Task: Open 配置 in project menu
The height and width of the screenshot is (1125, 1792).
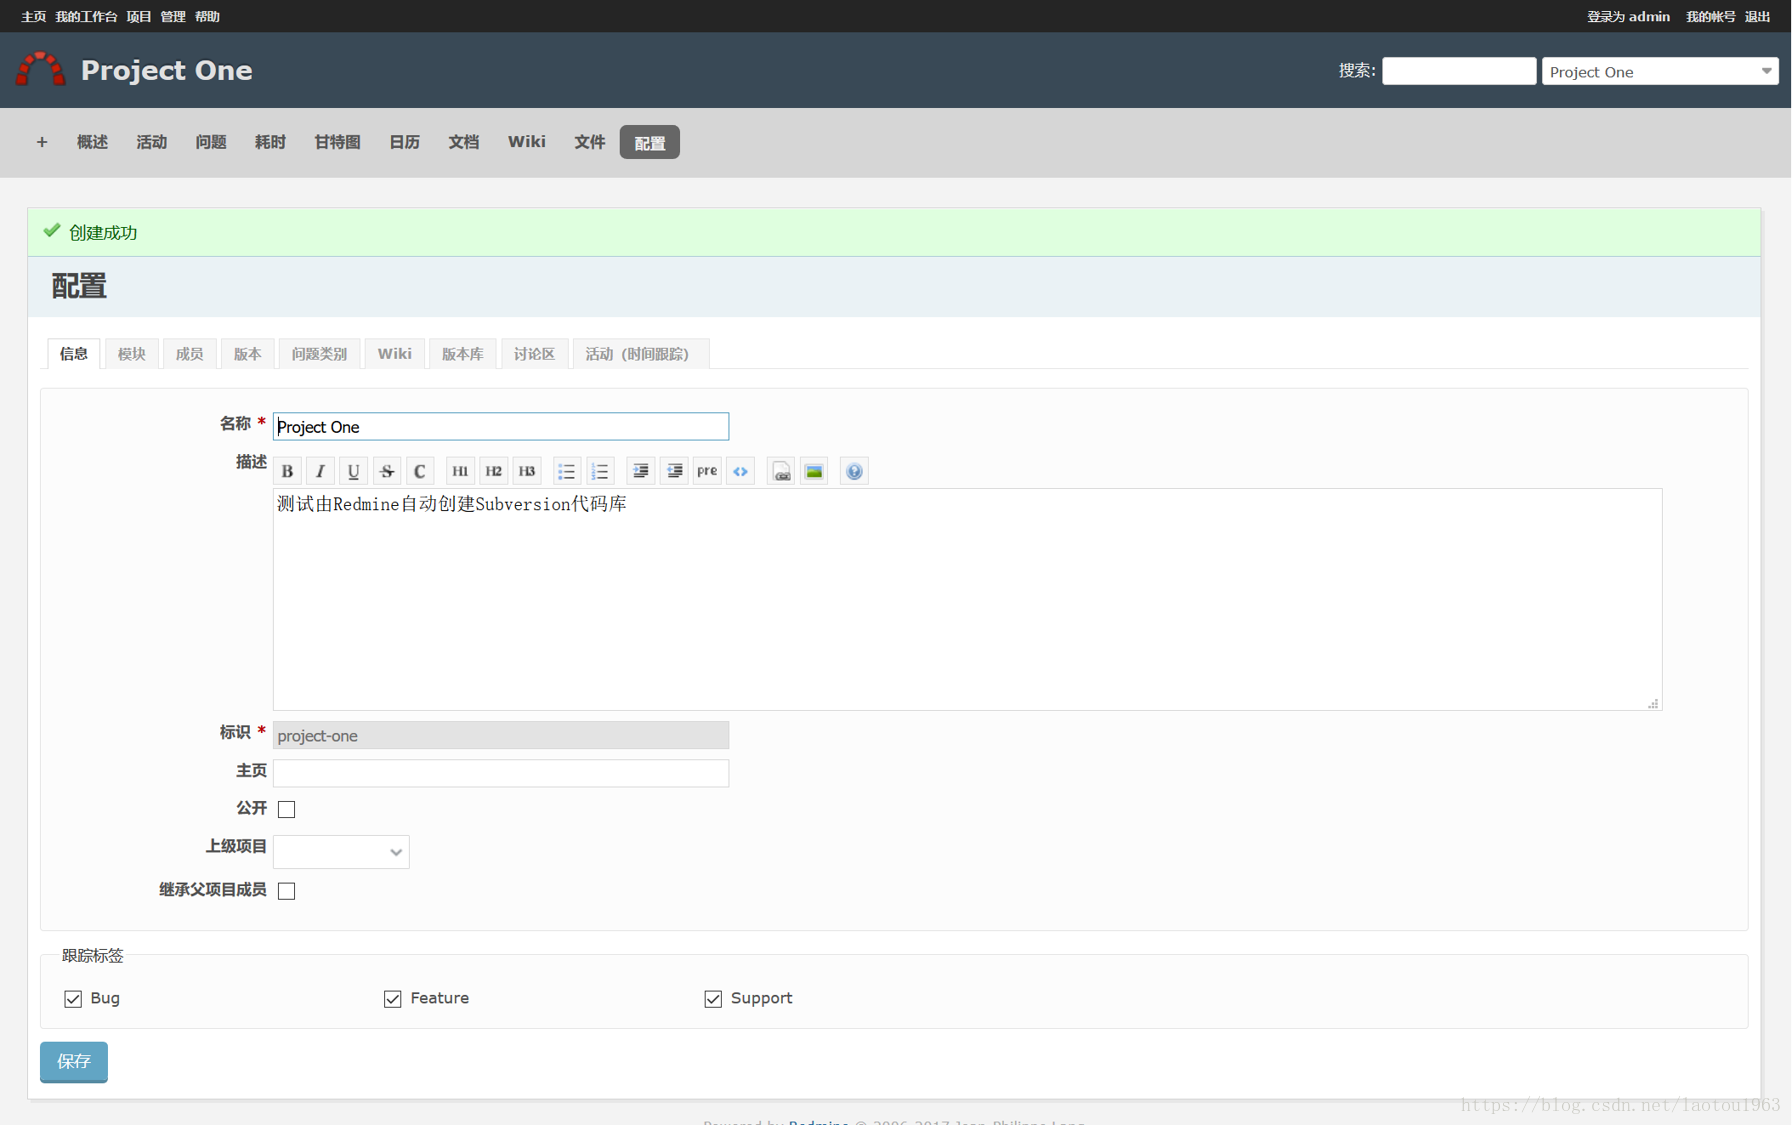Action: tap(650, 142)
